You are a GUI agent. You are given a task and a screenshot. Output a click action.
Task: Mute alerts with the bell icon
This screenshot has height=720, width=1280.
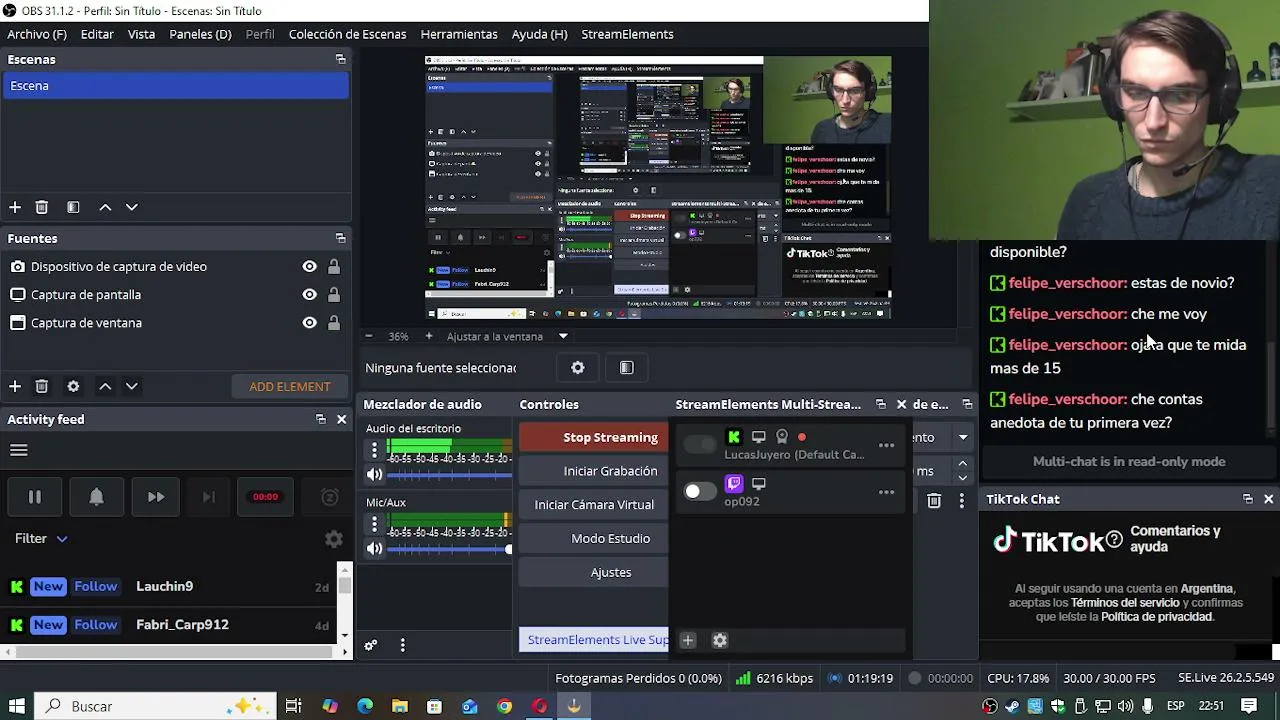click(96, 497)
